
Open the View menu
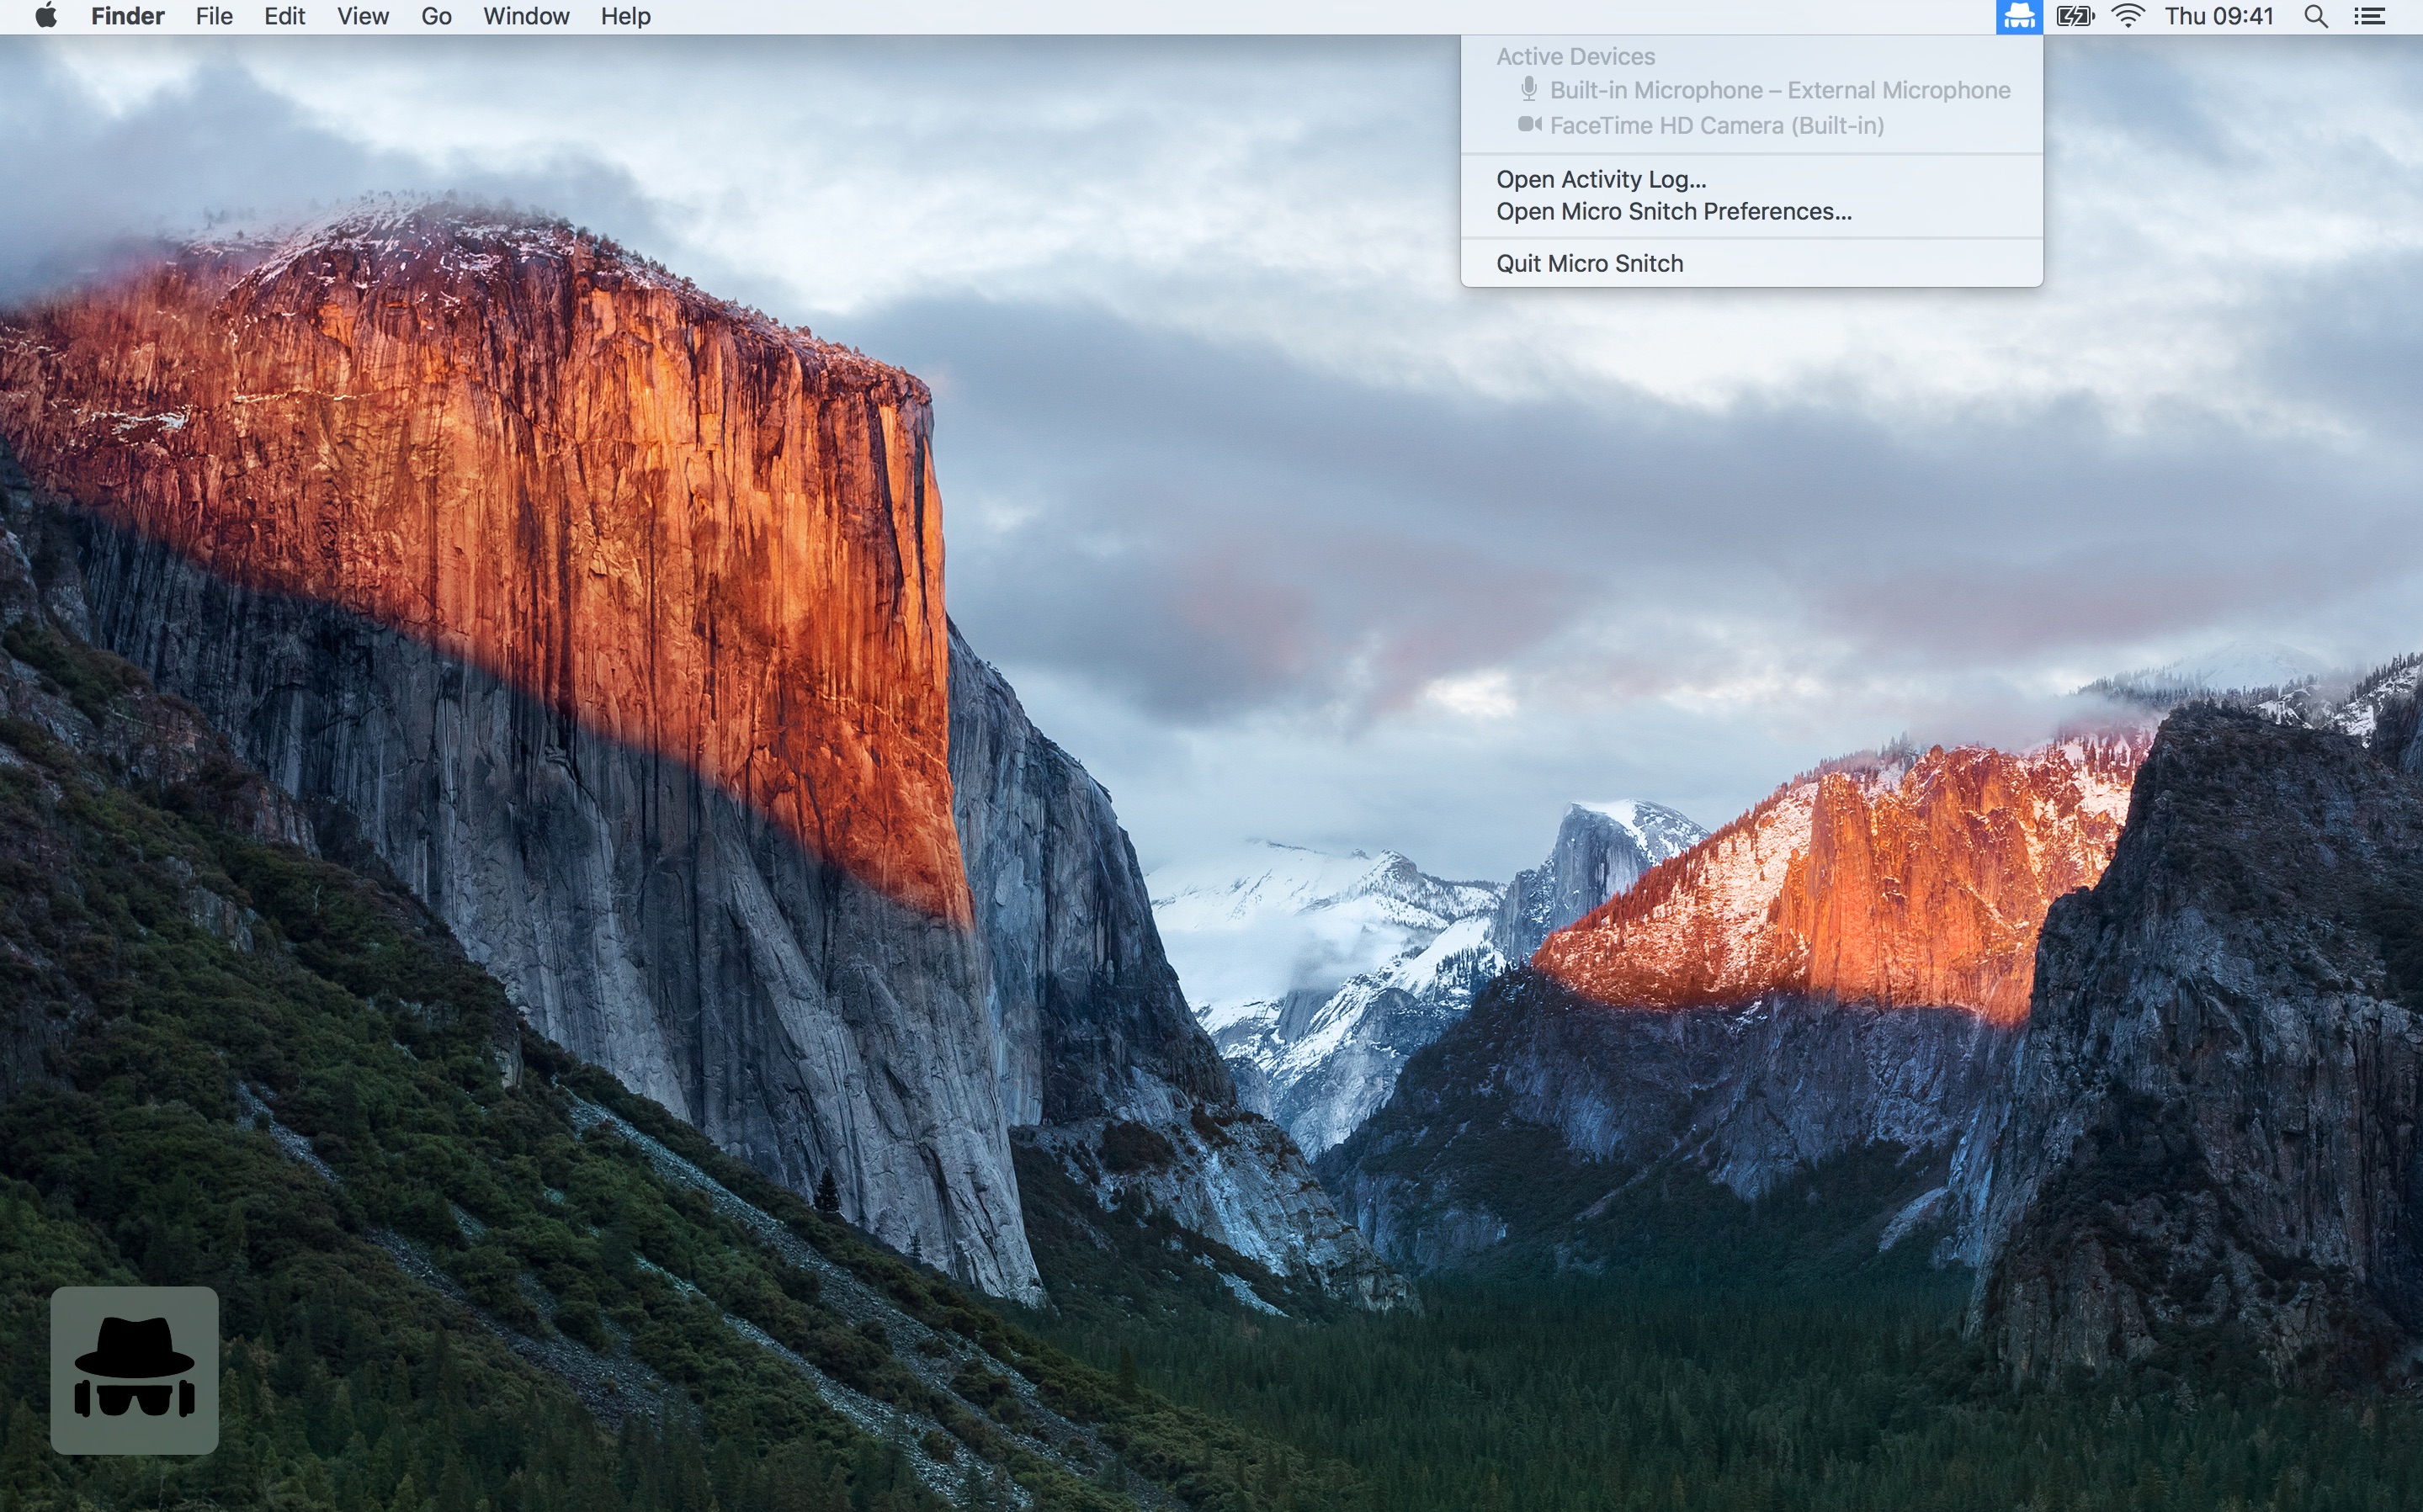tap(362, 16)
